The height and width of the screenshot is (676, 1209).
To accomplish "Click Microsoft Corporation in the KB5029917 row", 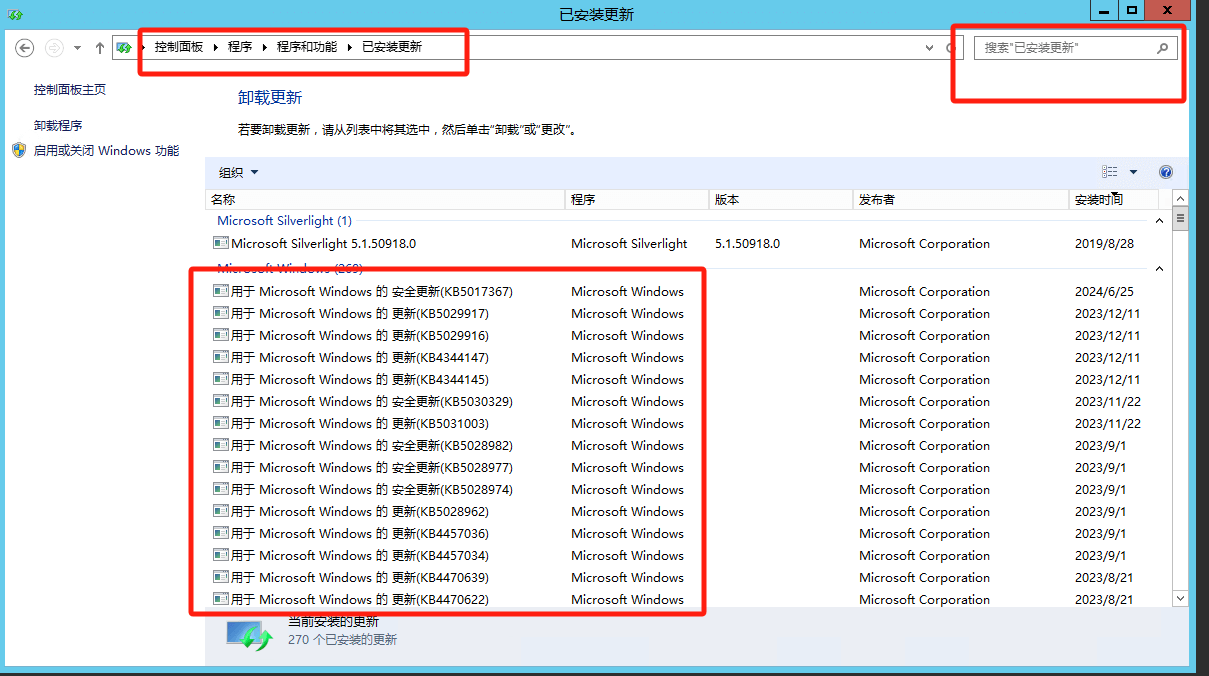I will click(x=924, y=313).
